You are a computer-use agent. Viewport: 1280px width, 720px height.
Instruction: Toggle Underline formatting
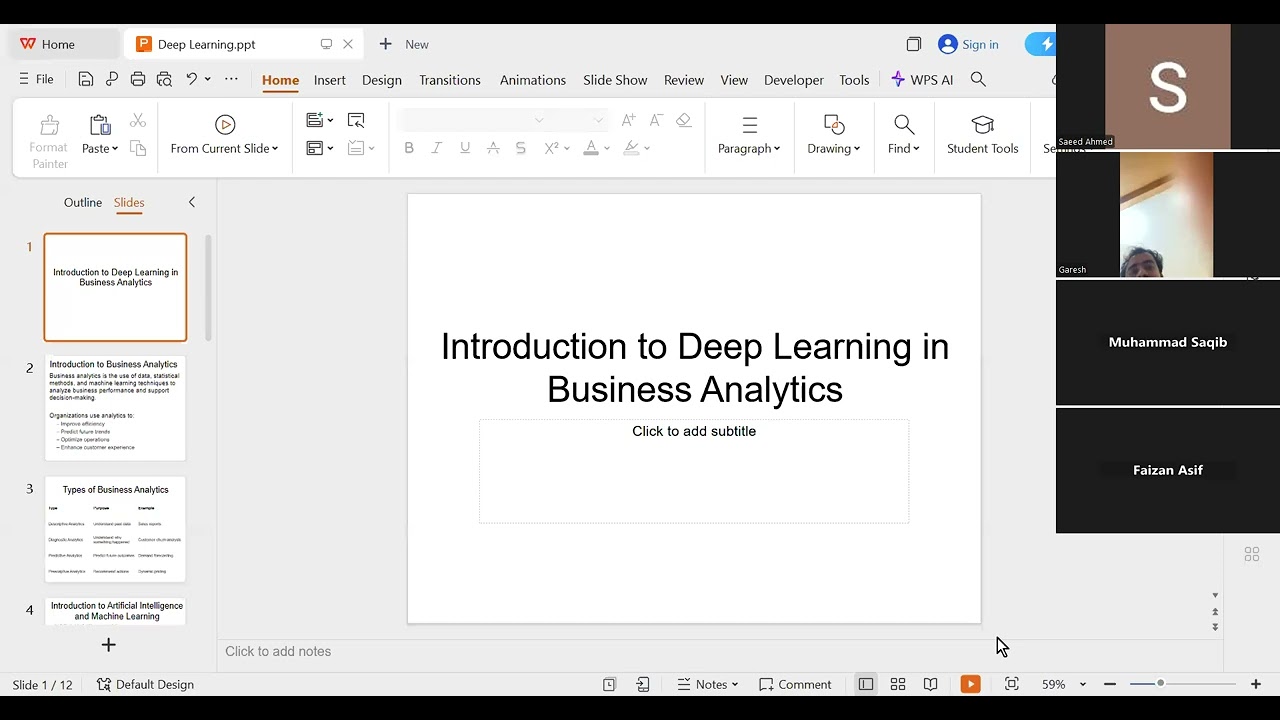(x=465, y=148)
